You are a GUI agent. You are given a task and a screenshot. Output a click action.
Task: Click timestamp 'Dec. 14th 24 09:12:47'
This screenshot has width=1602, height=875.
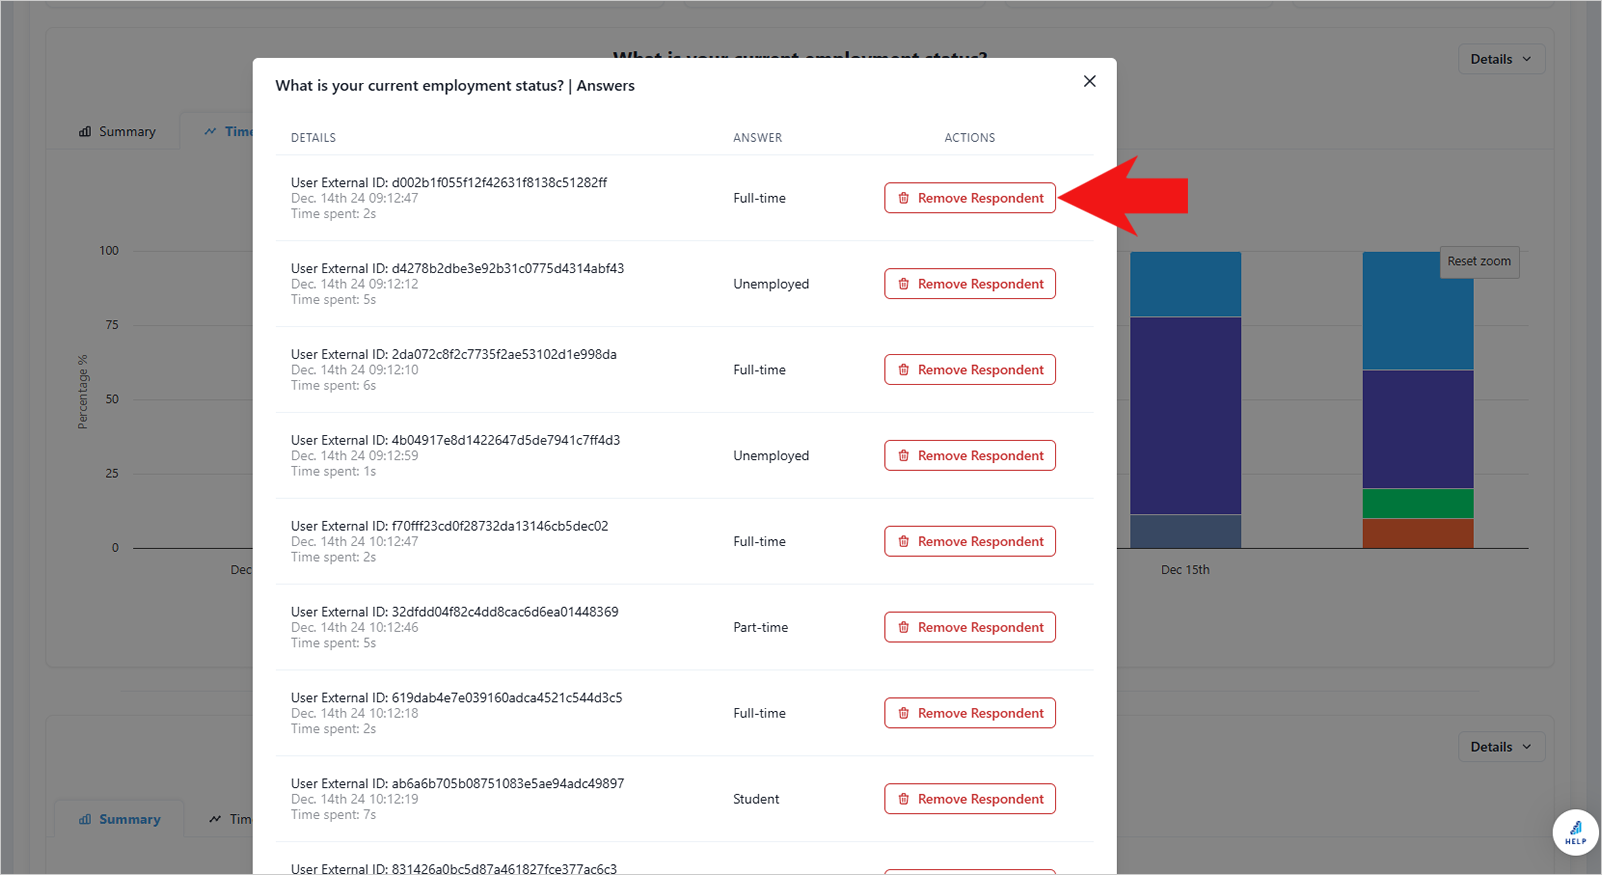tap(354, 198)
